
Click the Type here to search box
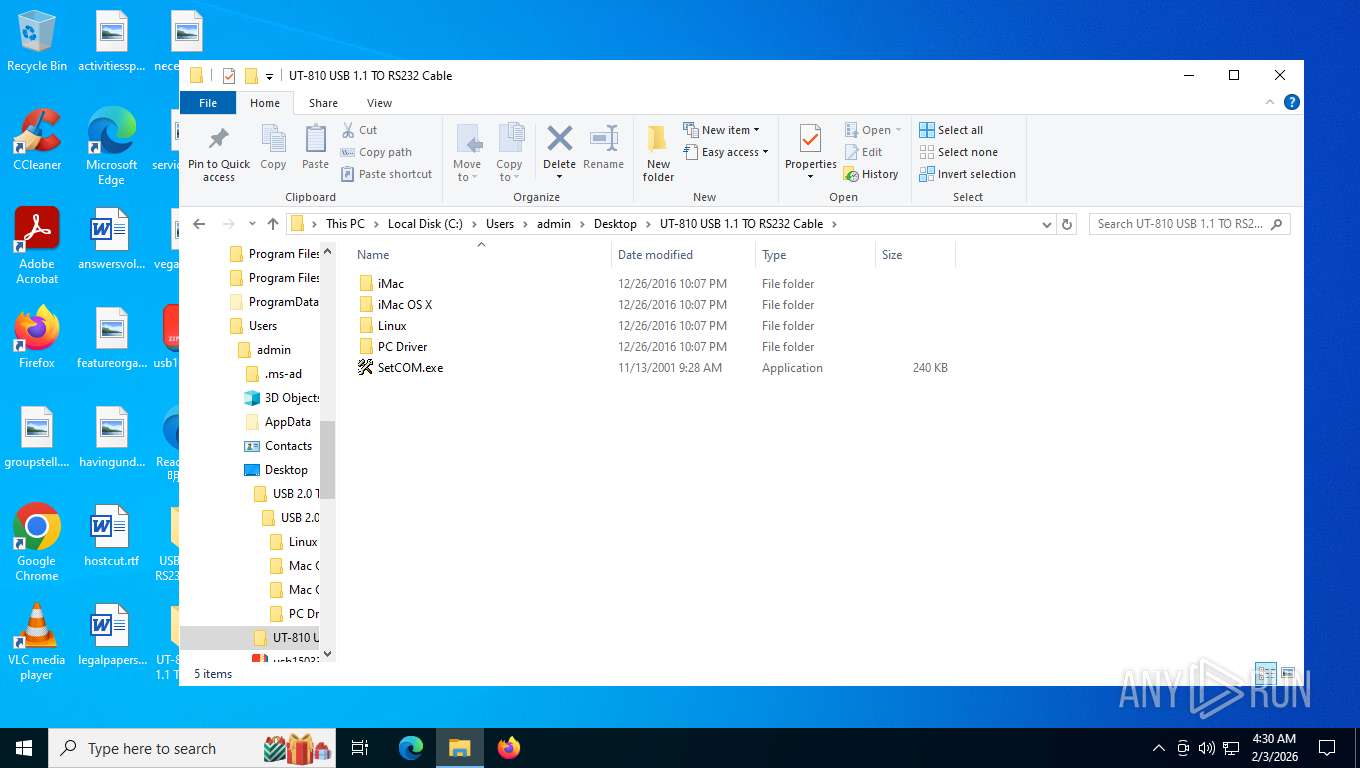click(x=191, y=747)
